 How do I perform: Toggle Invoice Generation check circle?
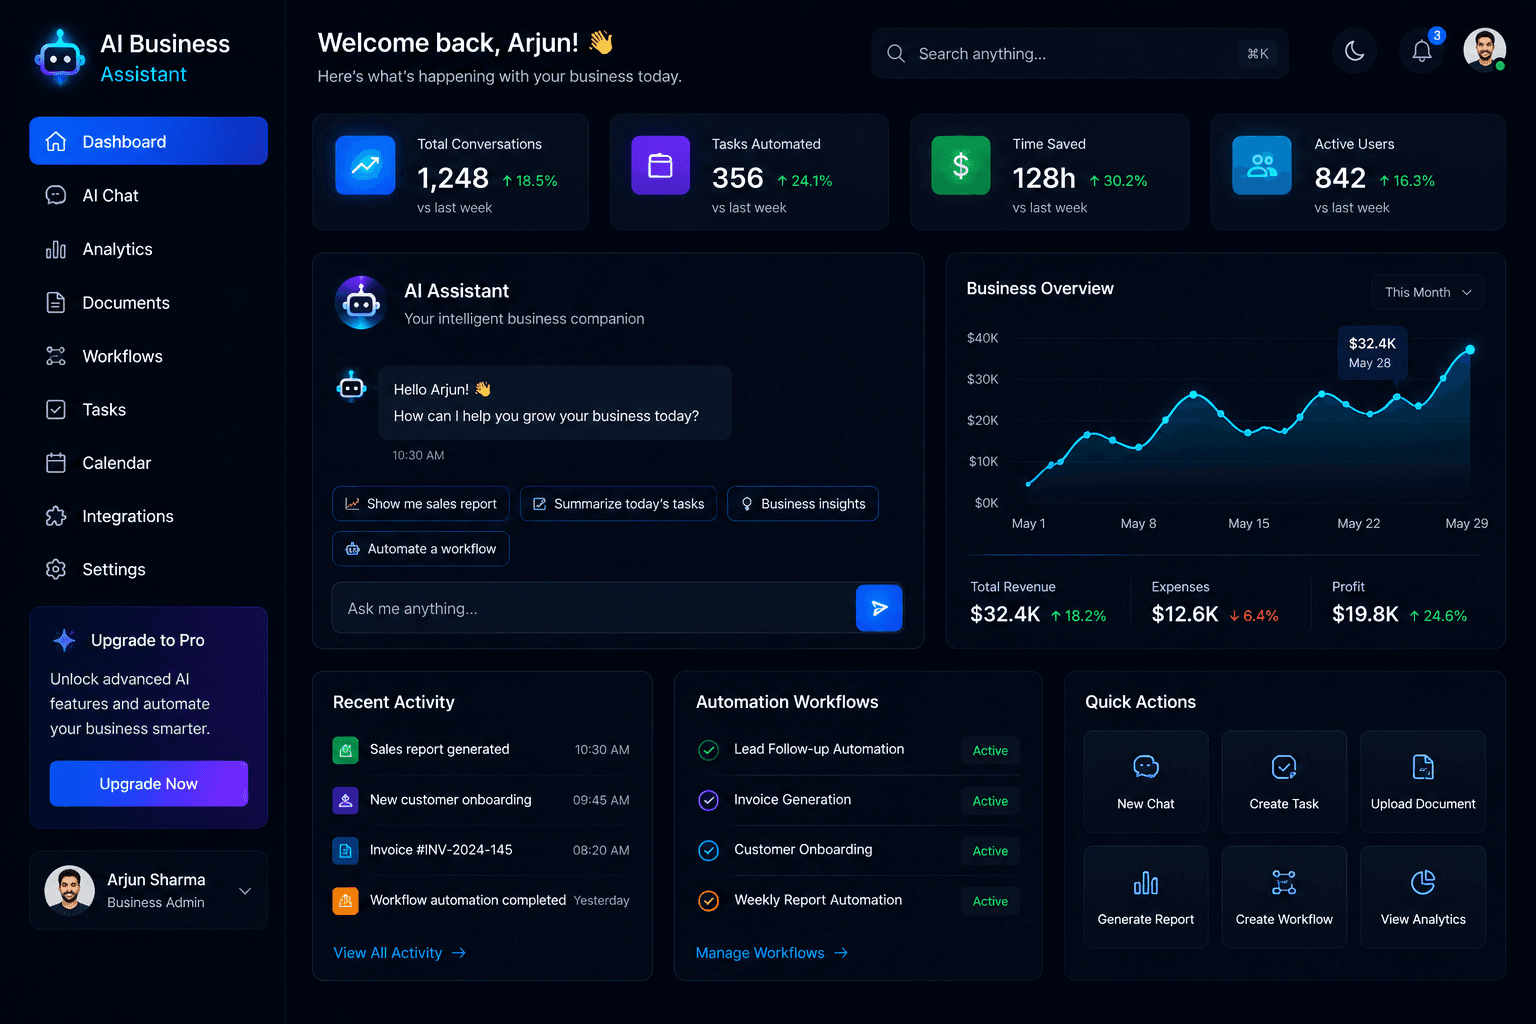(x=708, y=800)
